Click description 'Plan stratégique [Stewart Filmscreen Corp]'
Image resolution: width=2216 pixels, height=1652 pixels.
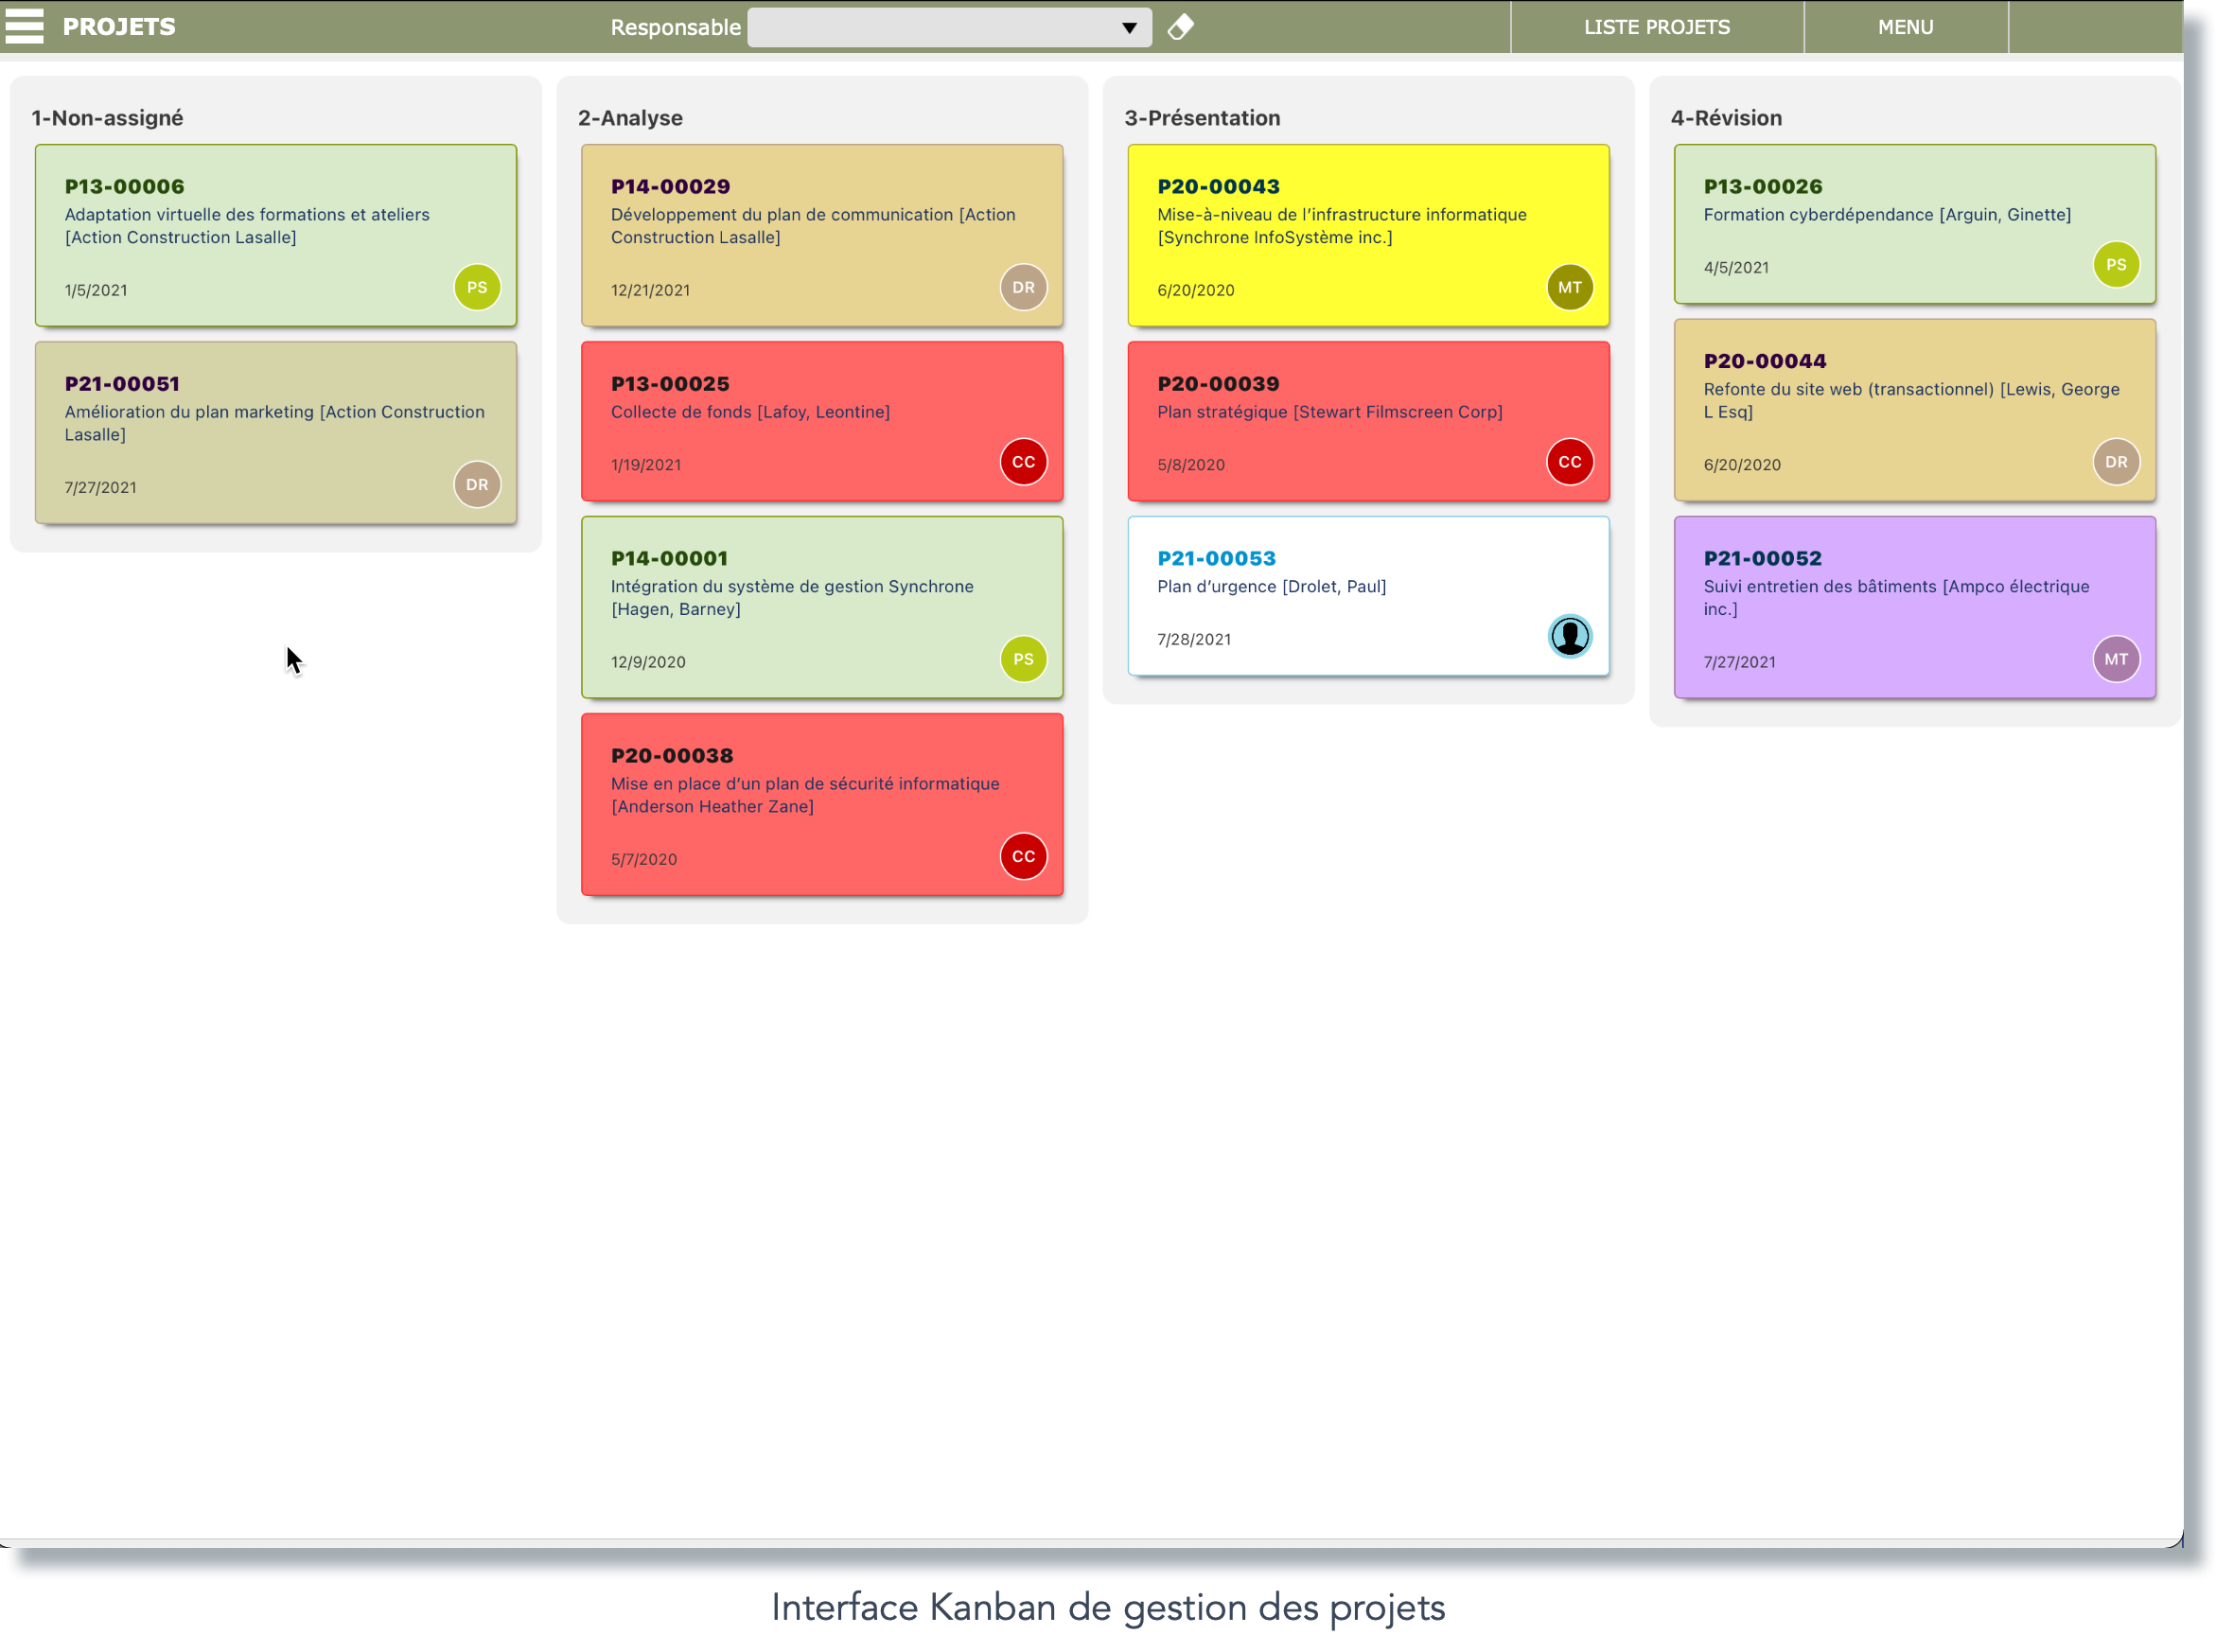[1330, 411]
